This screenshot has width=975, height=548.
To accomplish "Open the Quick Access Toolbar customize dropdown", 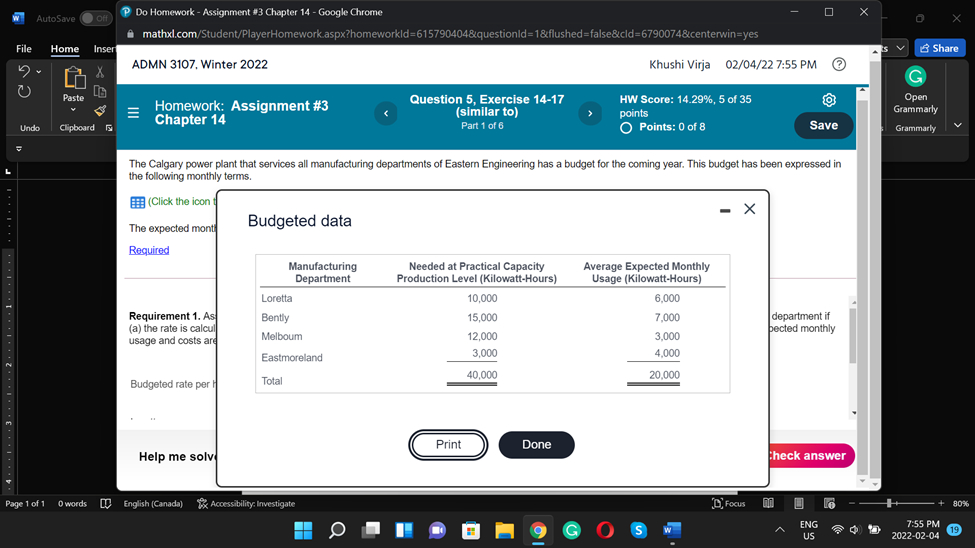I will tap(19, 149).
